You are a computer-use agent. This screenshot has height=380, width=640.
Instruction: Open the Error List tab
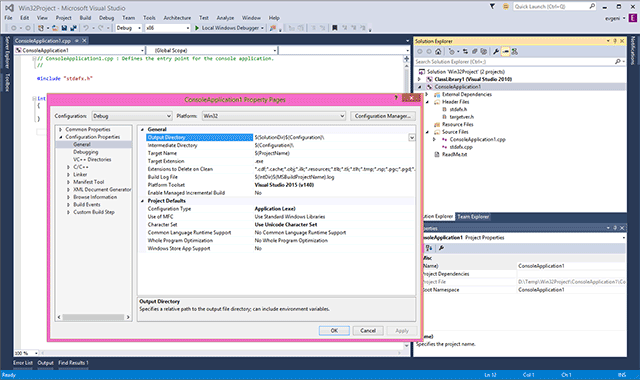[x=23, y=363]
